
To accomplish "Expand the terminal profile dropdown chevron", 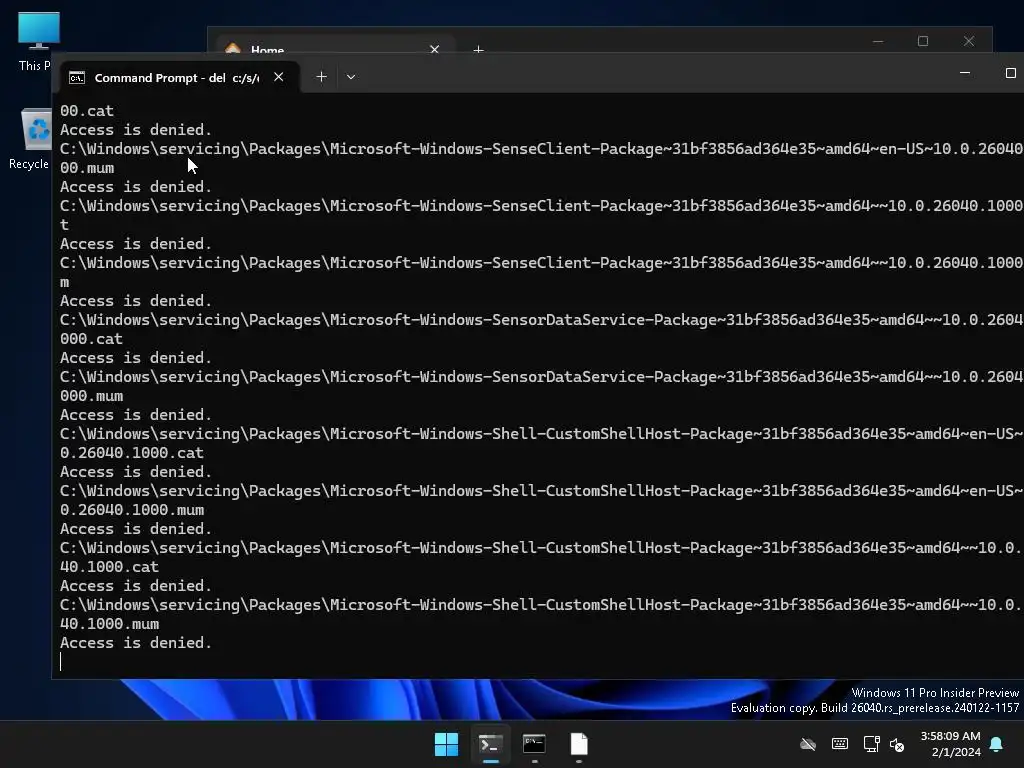I will [x=351, y=77].
